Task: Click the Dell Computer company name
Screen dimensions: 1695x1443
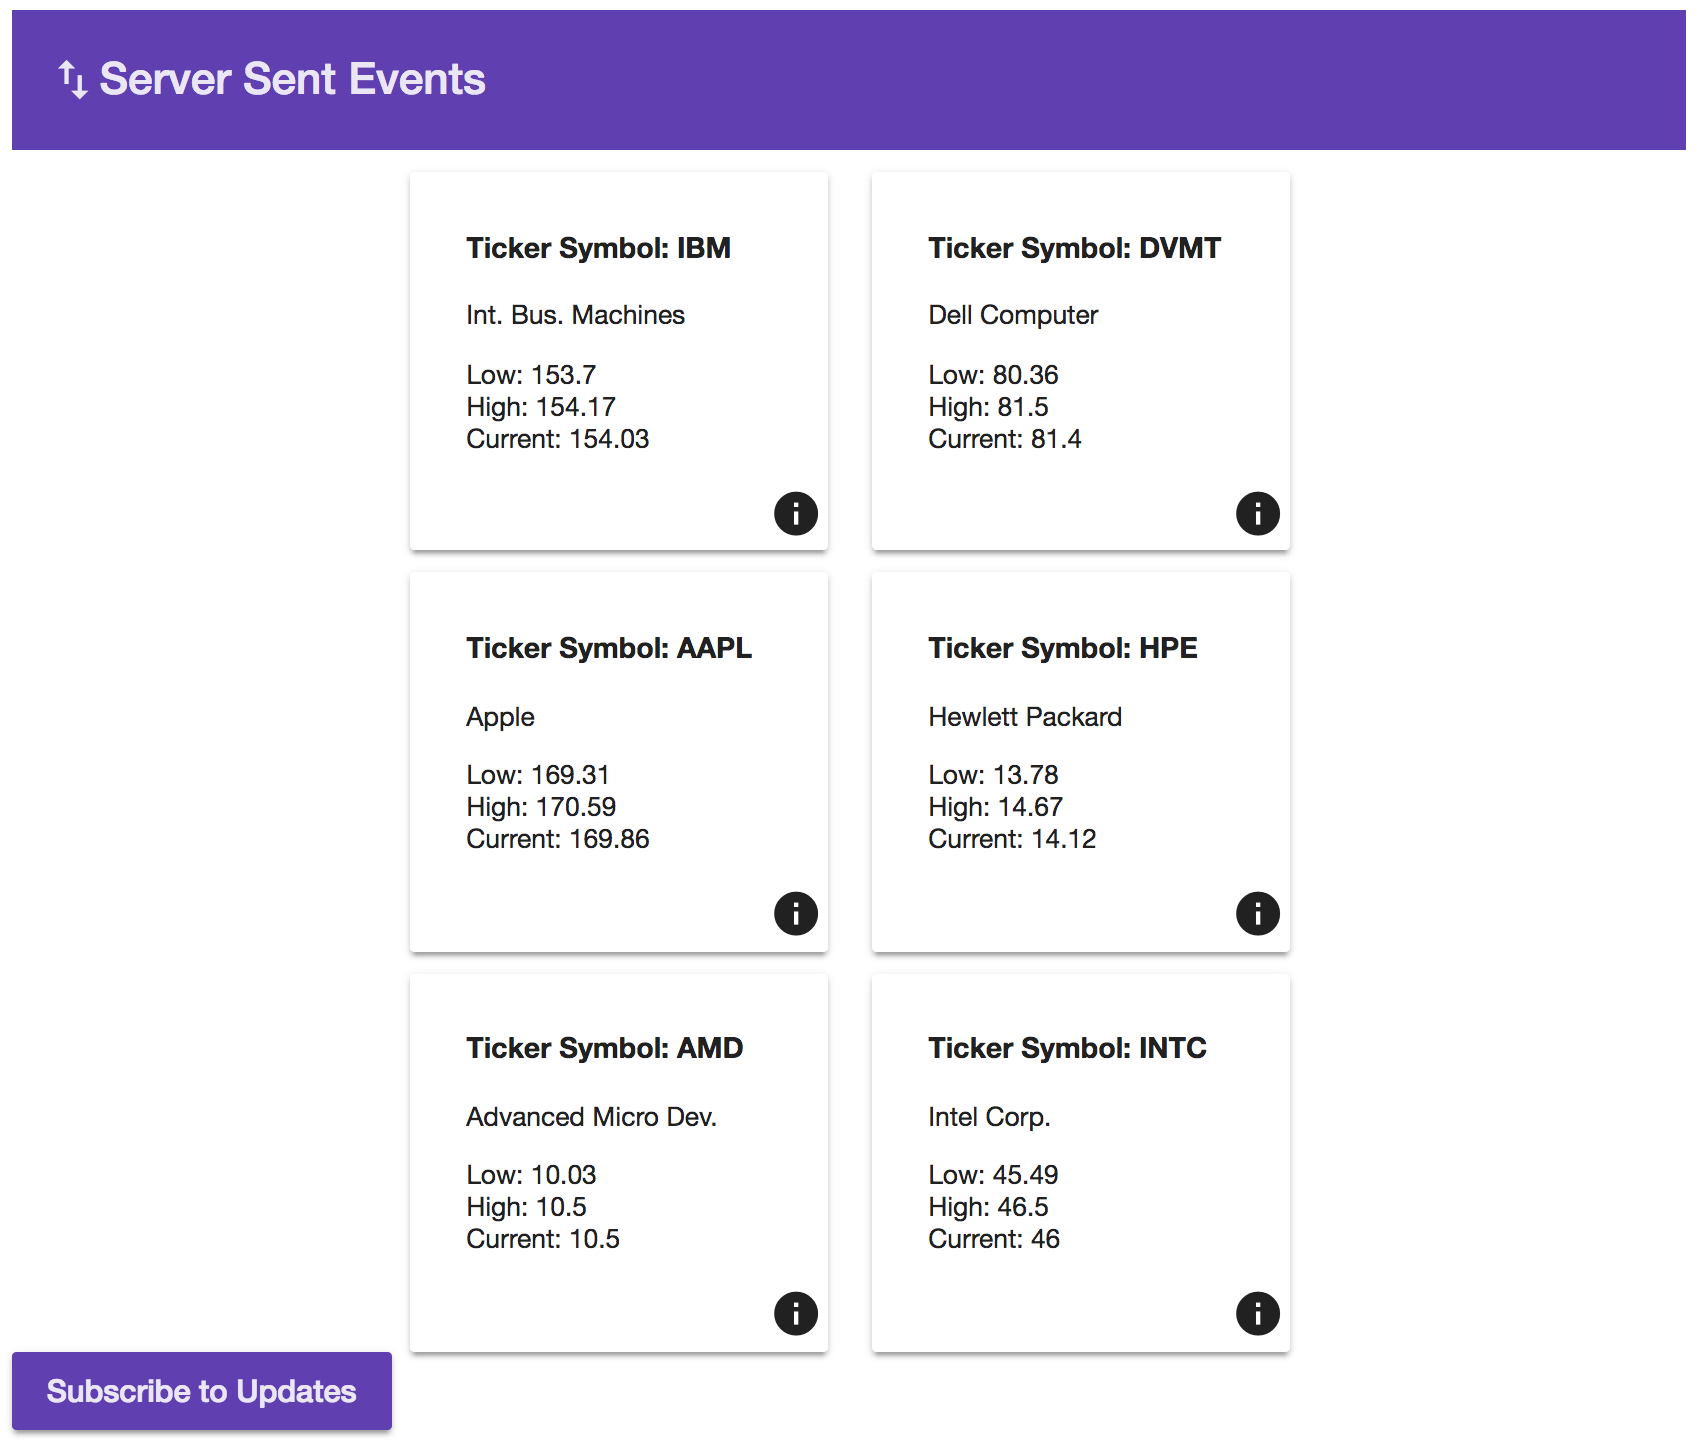Action: (x=1013, y=315)
